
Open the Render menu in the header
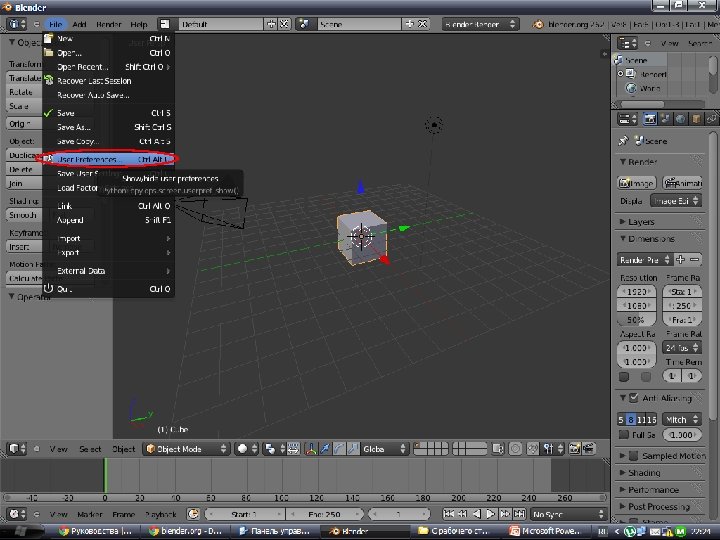tap(109, 24)
